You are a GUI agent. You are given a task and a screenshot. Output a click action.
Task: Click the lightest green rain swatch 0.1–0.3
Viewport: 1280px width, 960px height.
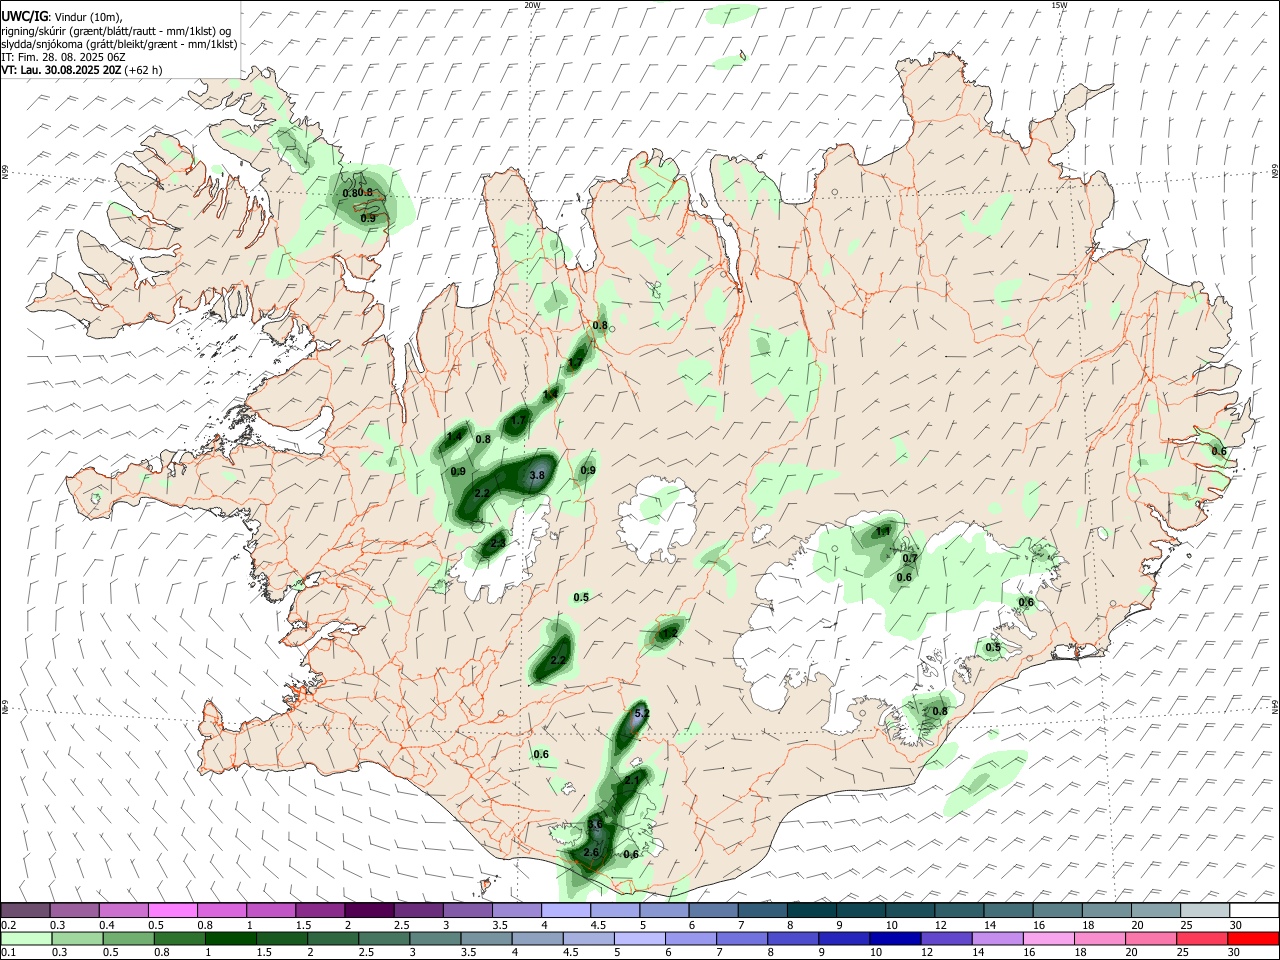[x=26, y=938]
